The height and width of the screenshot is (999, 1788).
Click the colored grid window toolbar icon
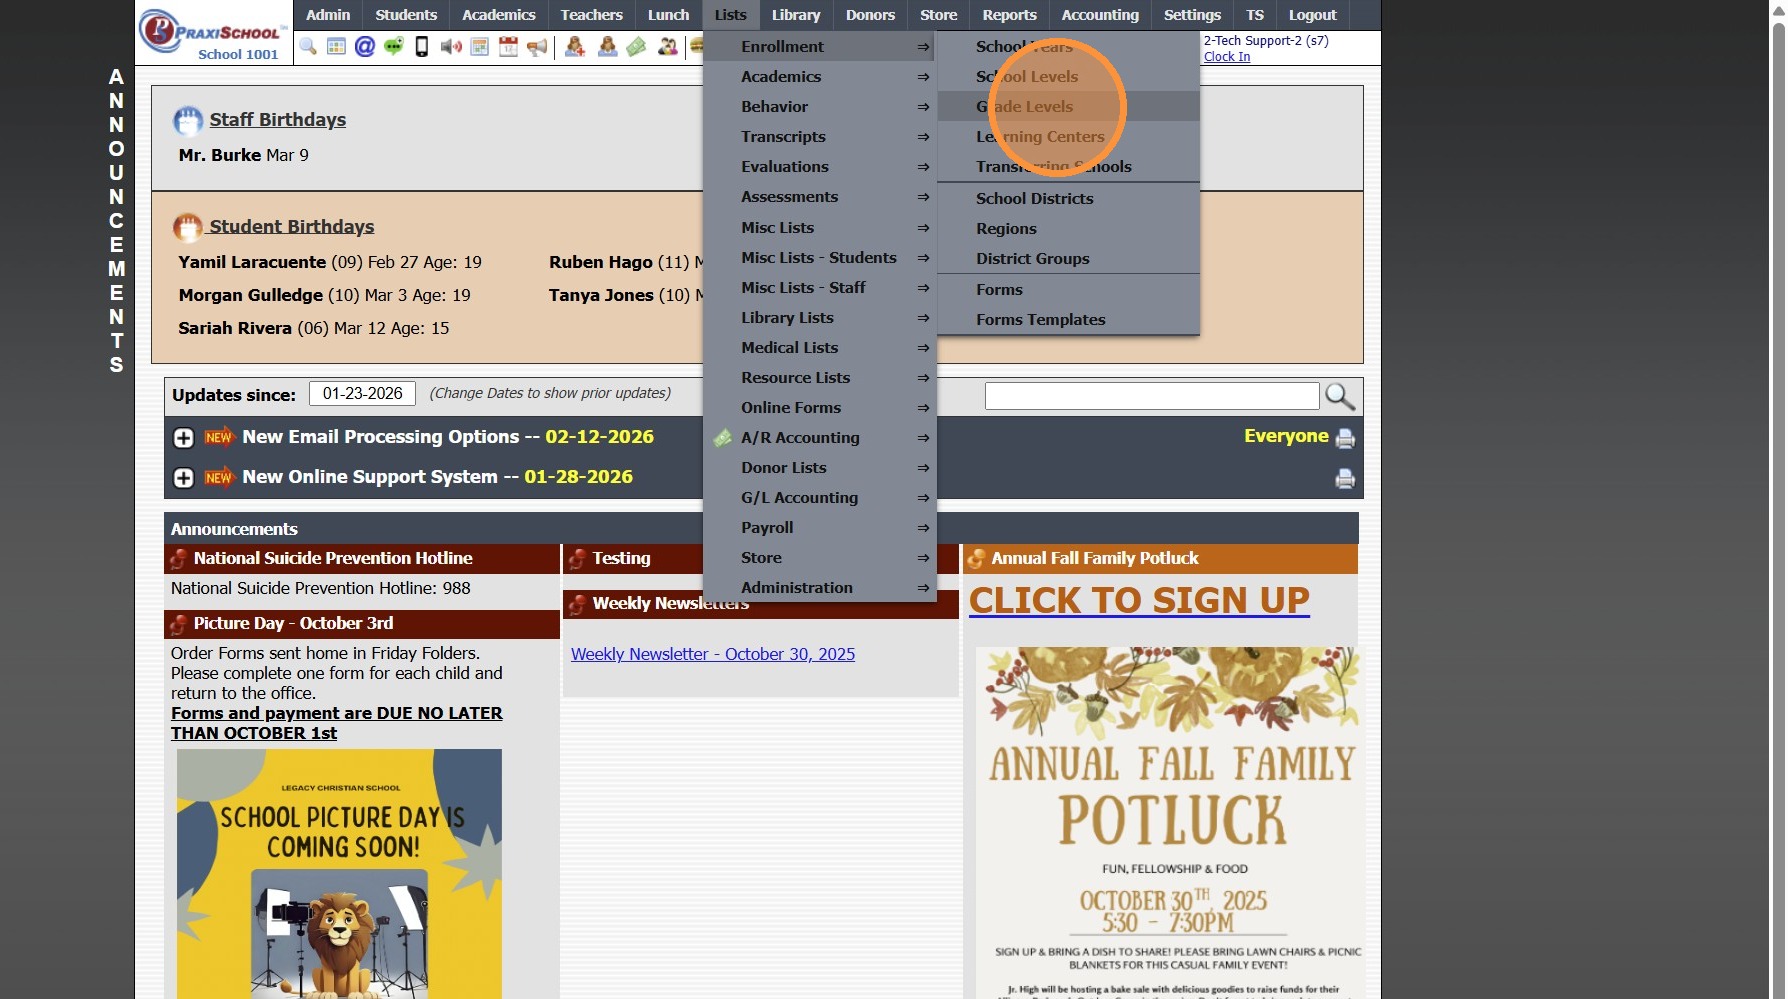click(x=336, y=46)
